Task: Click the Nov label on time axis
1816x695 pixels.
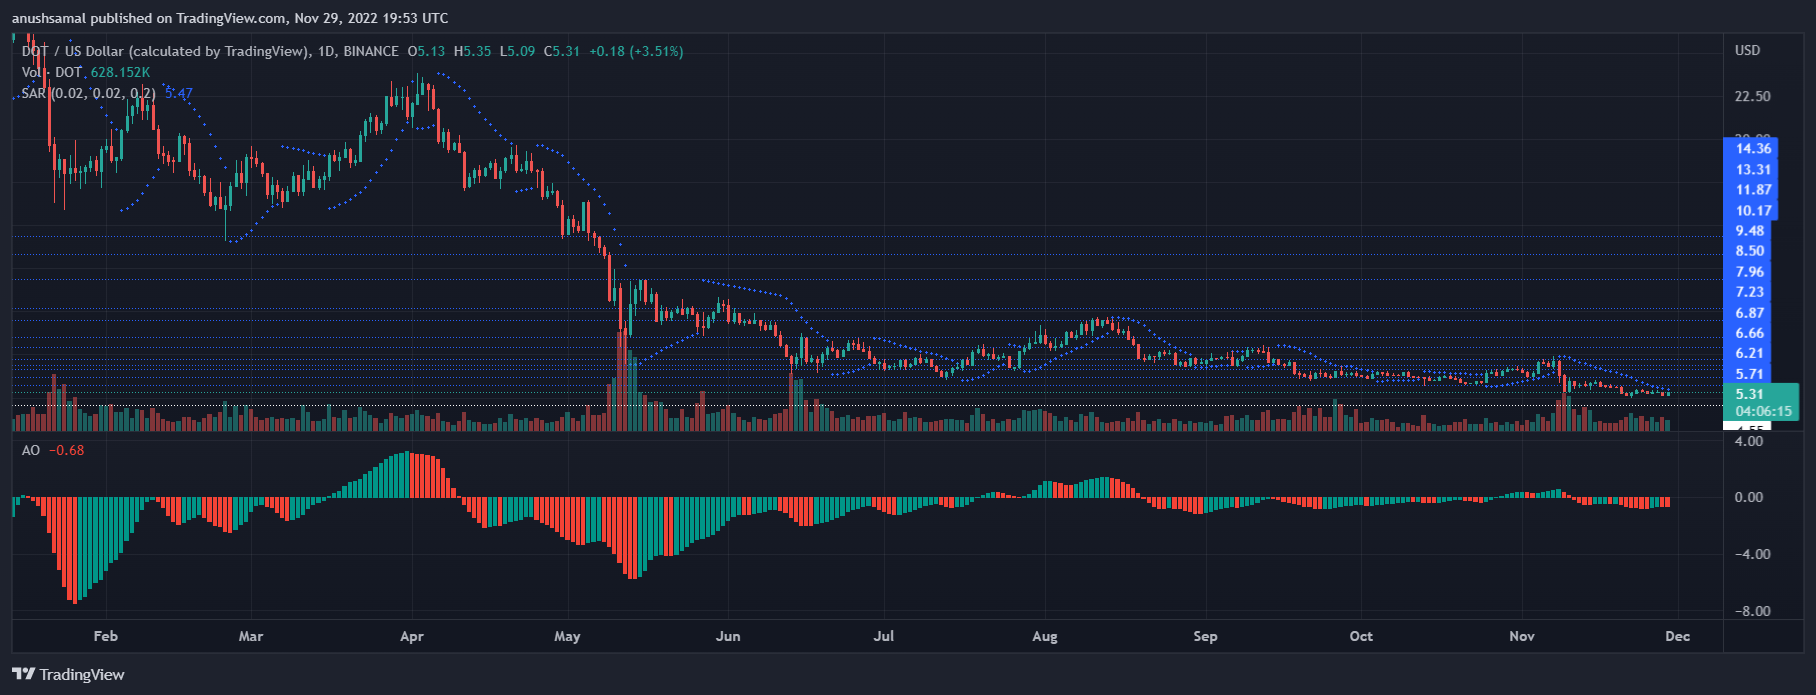Action: pyautogui.click(x=1522, y=636)
